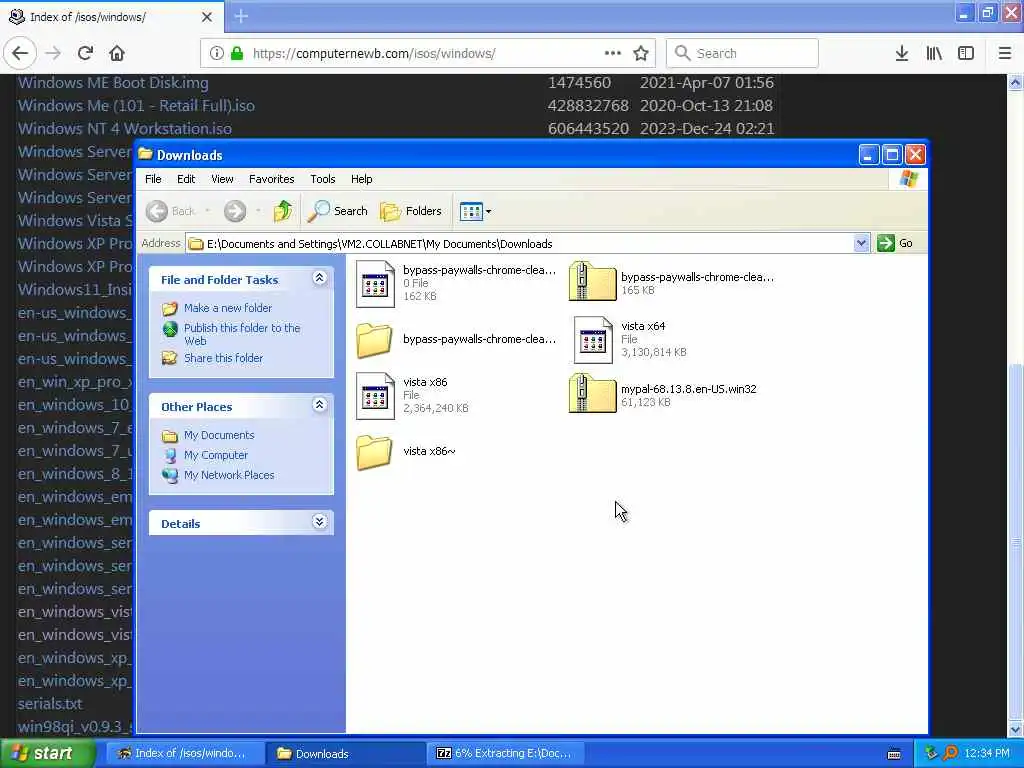Screen dimensions: 1024x768
Task: Collapse Other Places panel
Action: click(x=319, y=405)
